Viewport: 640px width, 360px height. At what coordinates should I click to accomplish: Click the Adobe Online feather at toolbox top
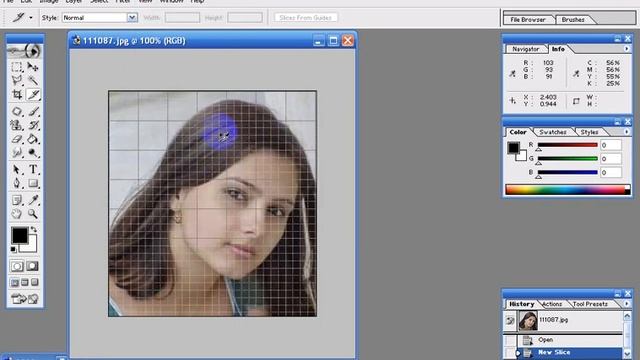(24, 51)
